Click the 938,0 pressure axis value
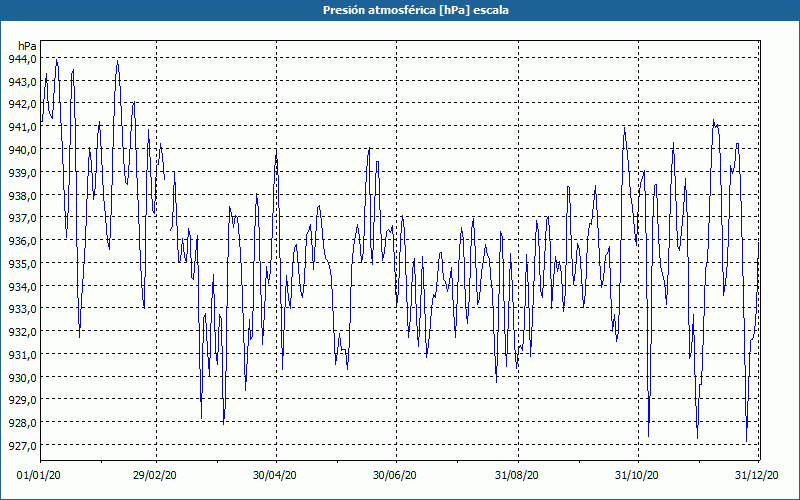The height and width of the screenshot is (500, 800). [x=22, y=195]
